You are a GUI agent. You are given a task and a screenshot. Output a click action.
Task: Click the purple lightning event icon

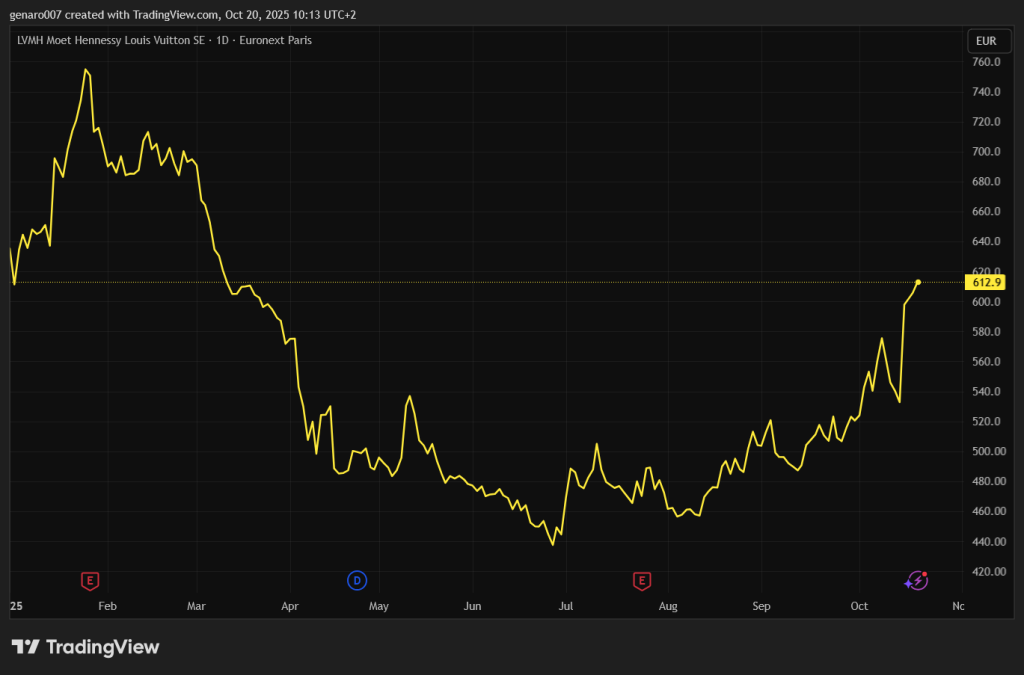(x=915, y=580)
